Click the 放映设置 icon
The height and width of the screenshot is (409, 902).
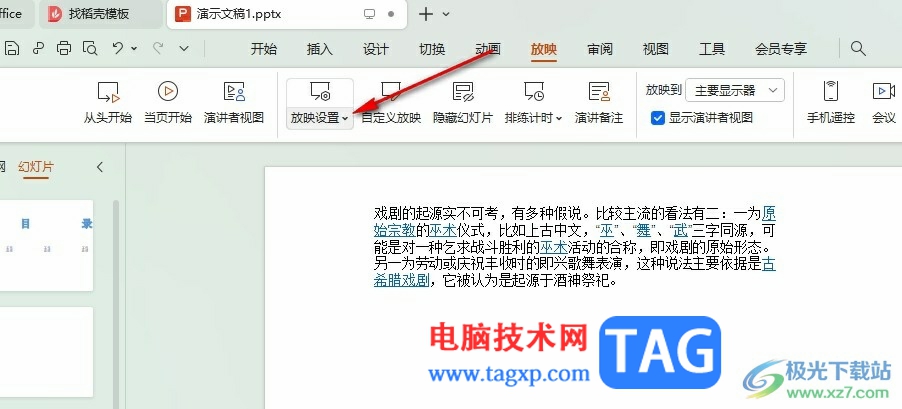coord(319,92)
